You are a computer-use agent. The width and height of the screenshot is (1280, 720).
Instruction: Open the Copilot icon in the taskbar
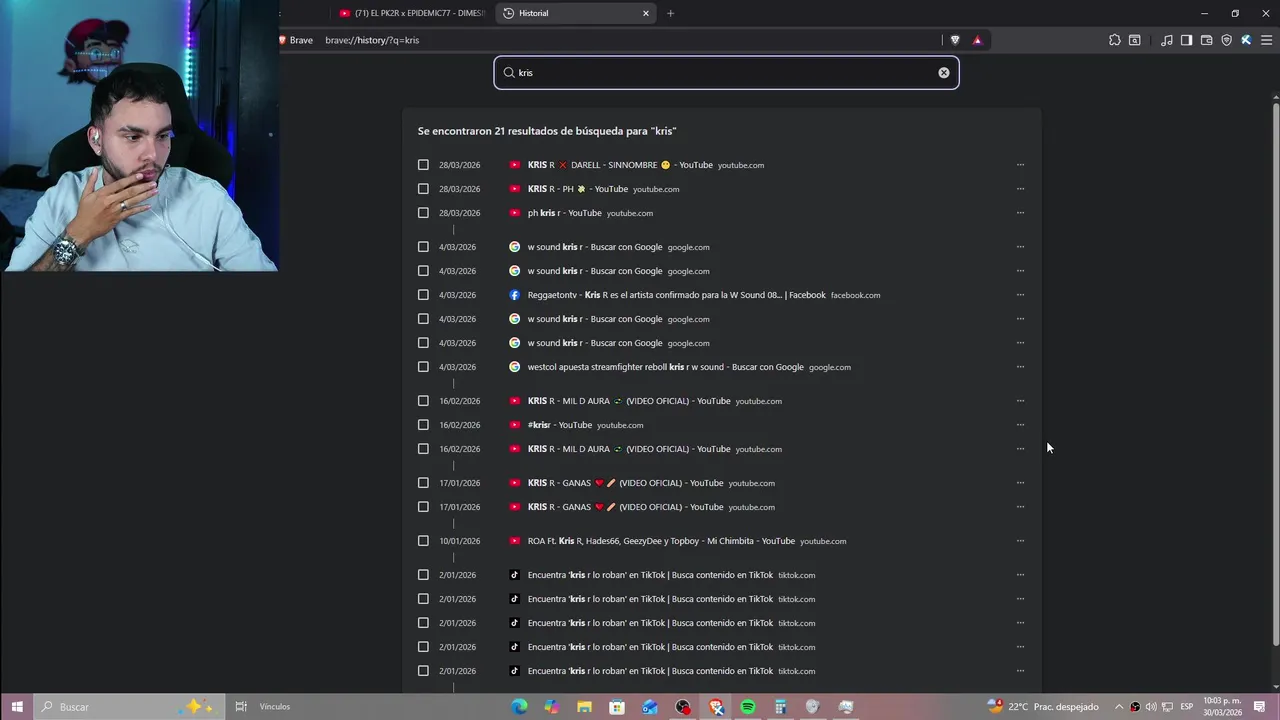(x=552, y=707)
